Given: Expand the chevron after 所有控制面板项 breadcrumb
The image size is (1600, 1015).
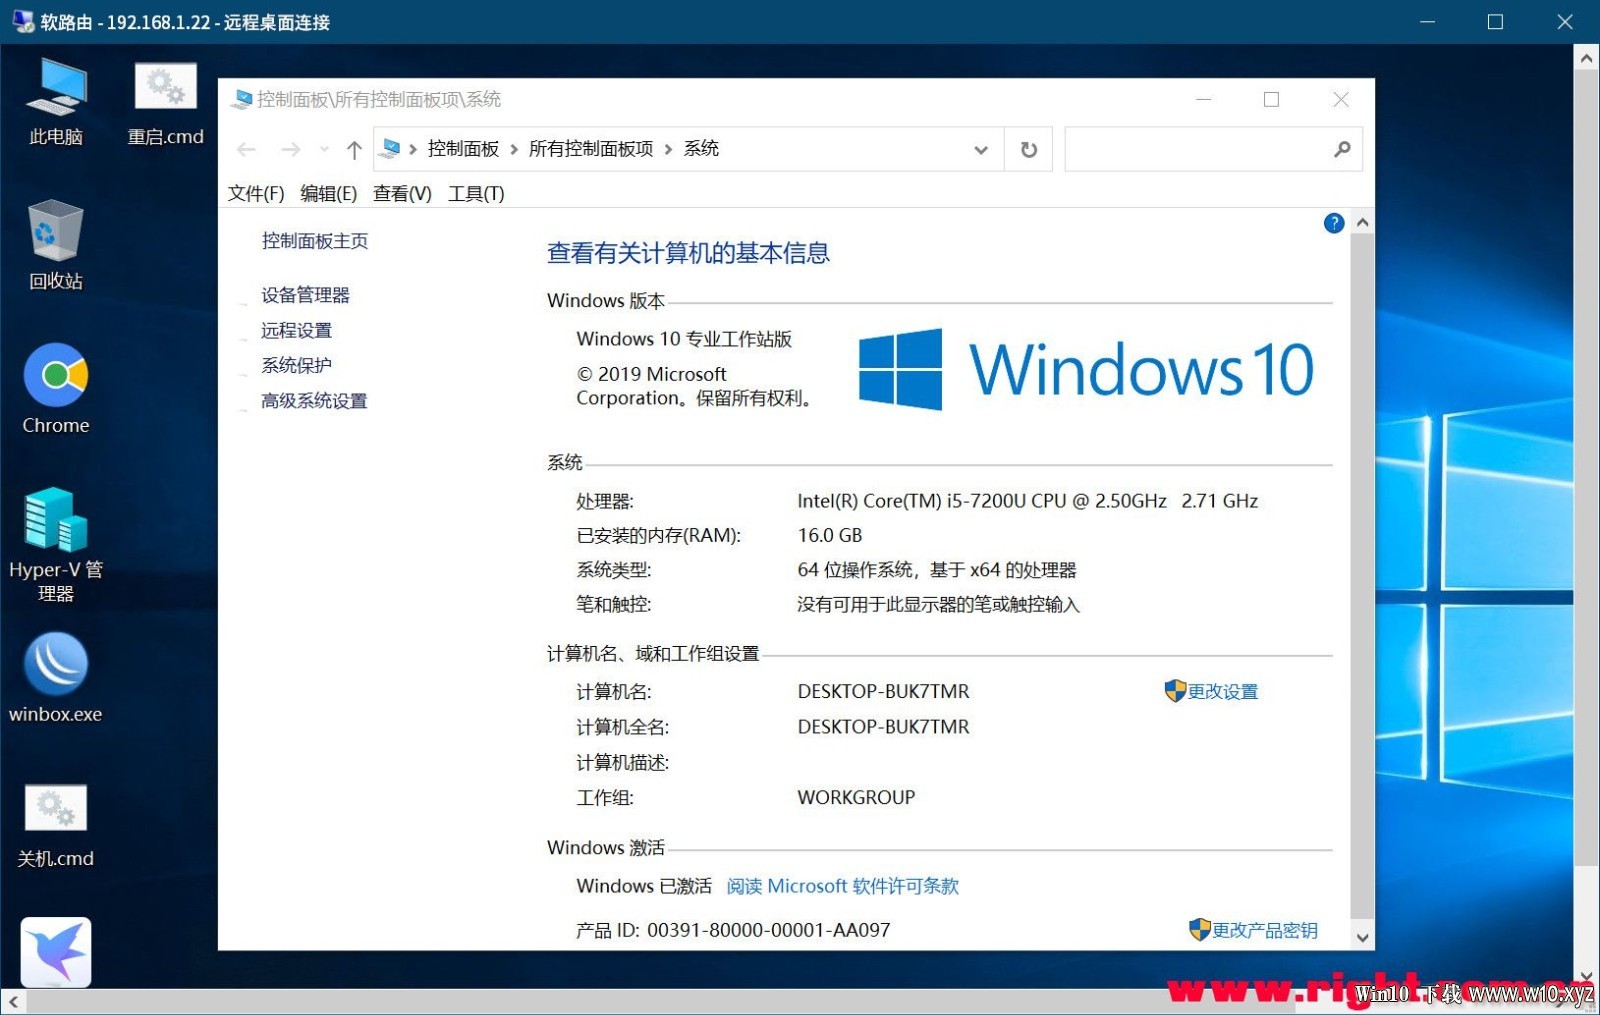Looking at the screenshot, I should 668,149.
